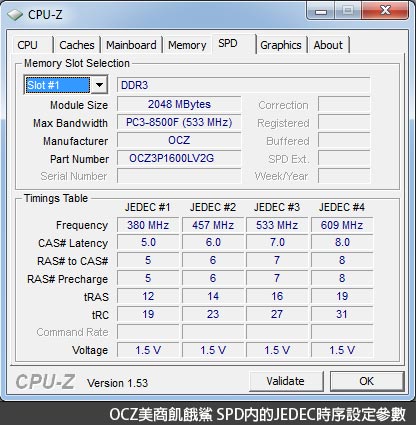Image resolution: width=416 pixels, height=425 pixels.
Task: Click the Manufacturer OCZ field
Action: [x=179, y=140]
